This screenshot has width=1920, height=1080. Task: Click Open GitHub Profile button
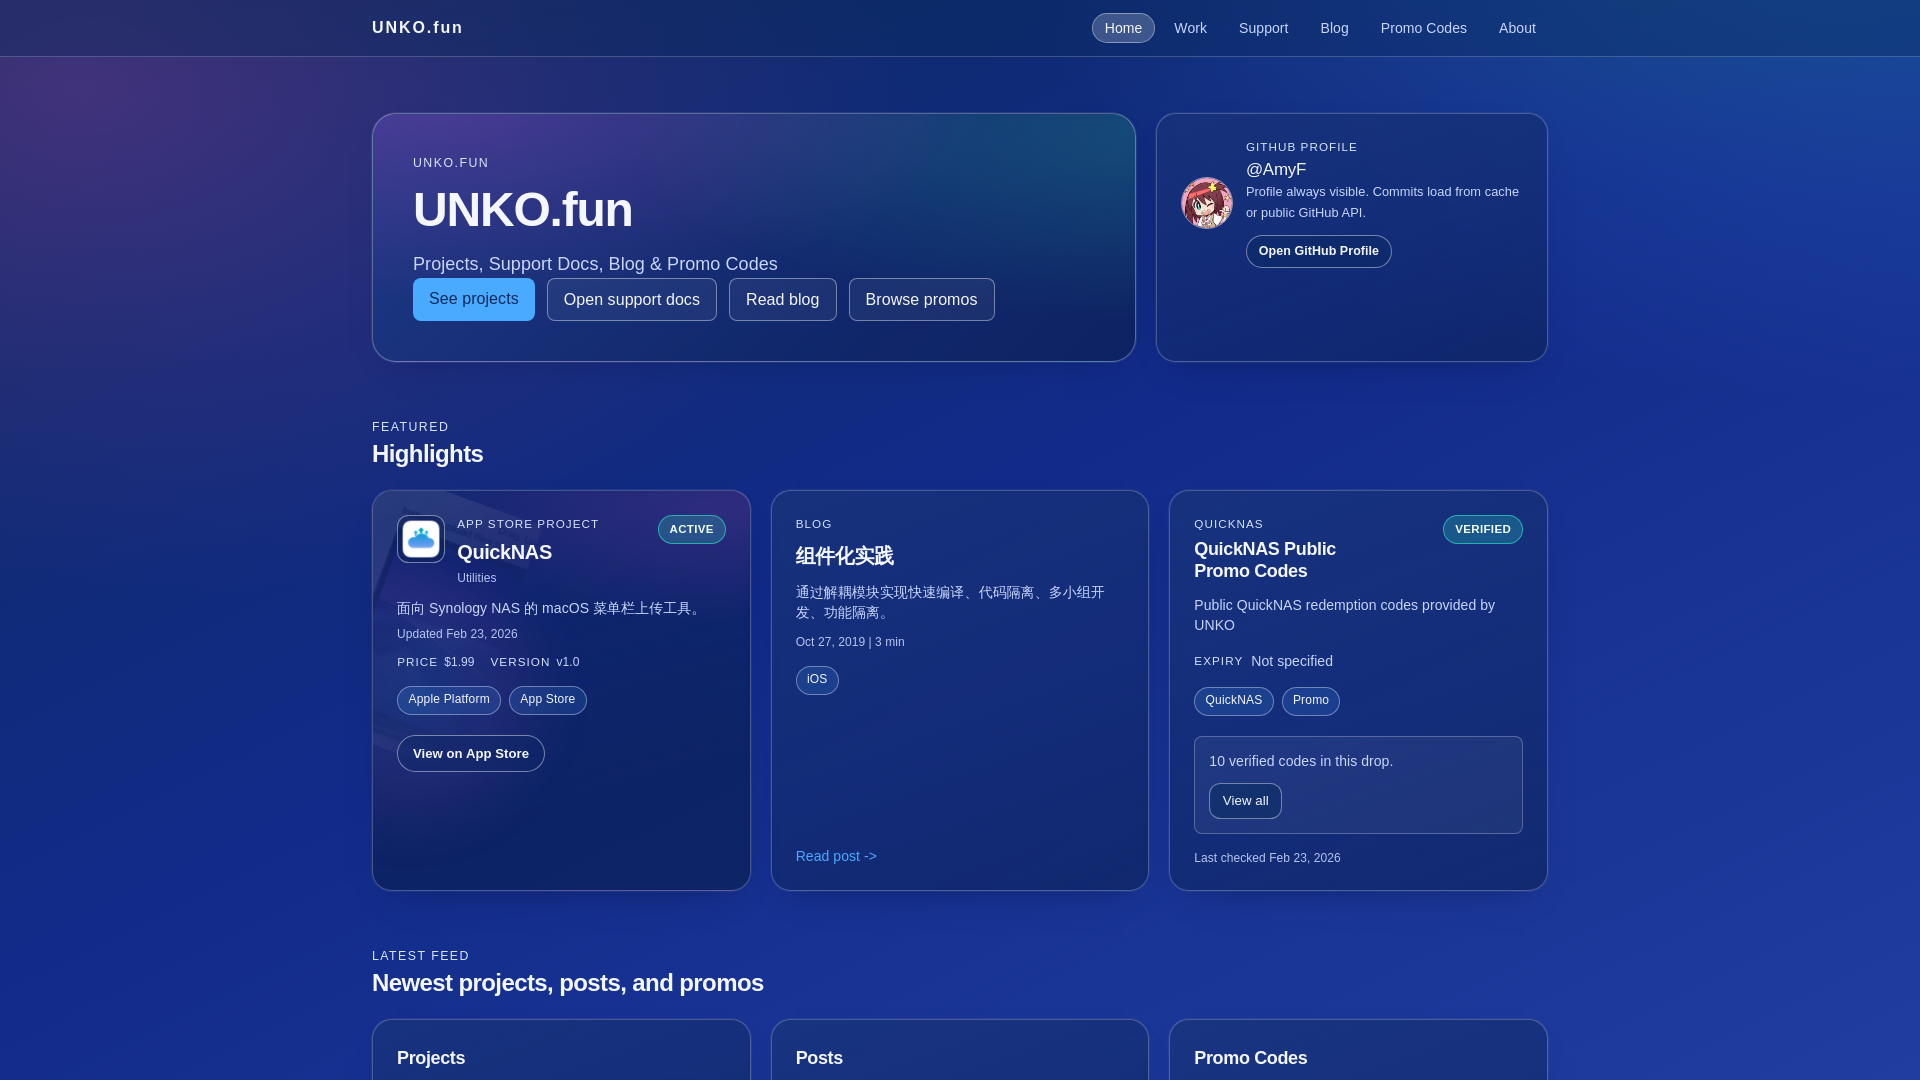(x=1319, y=251)
